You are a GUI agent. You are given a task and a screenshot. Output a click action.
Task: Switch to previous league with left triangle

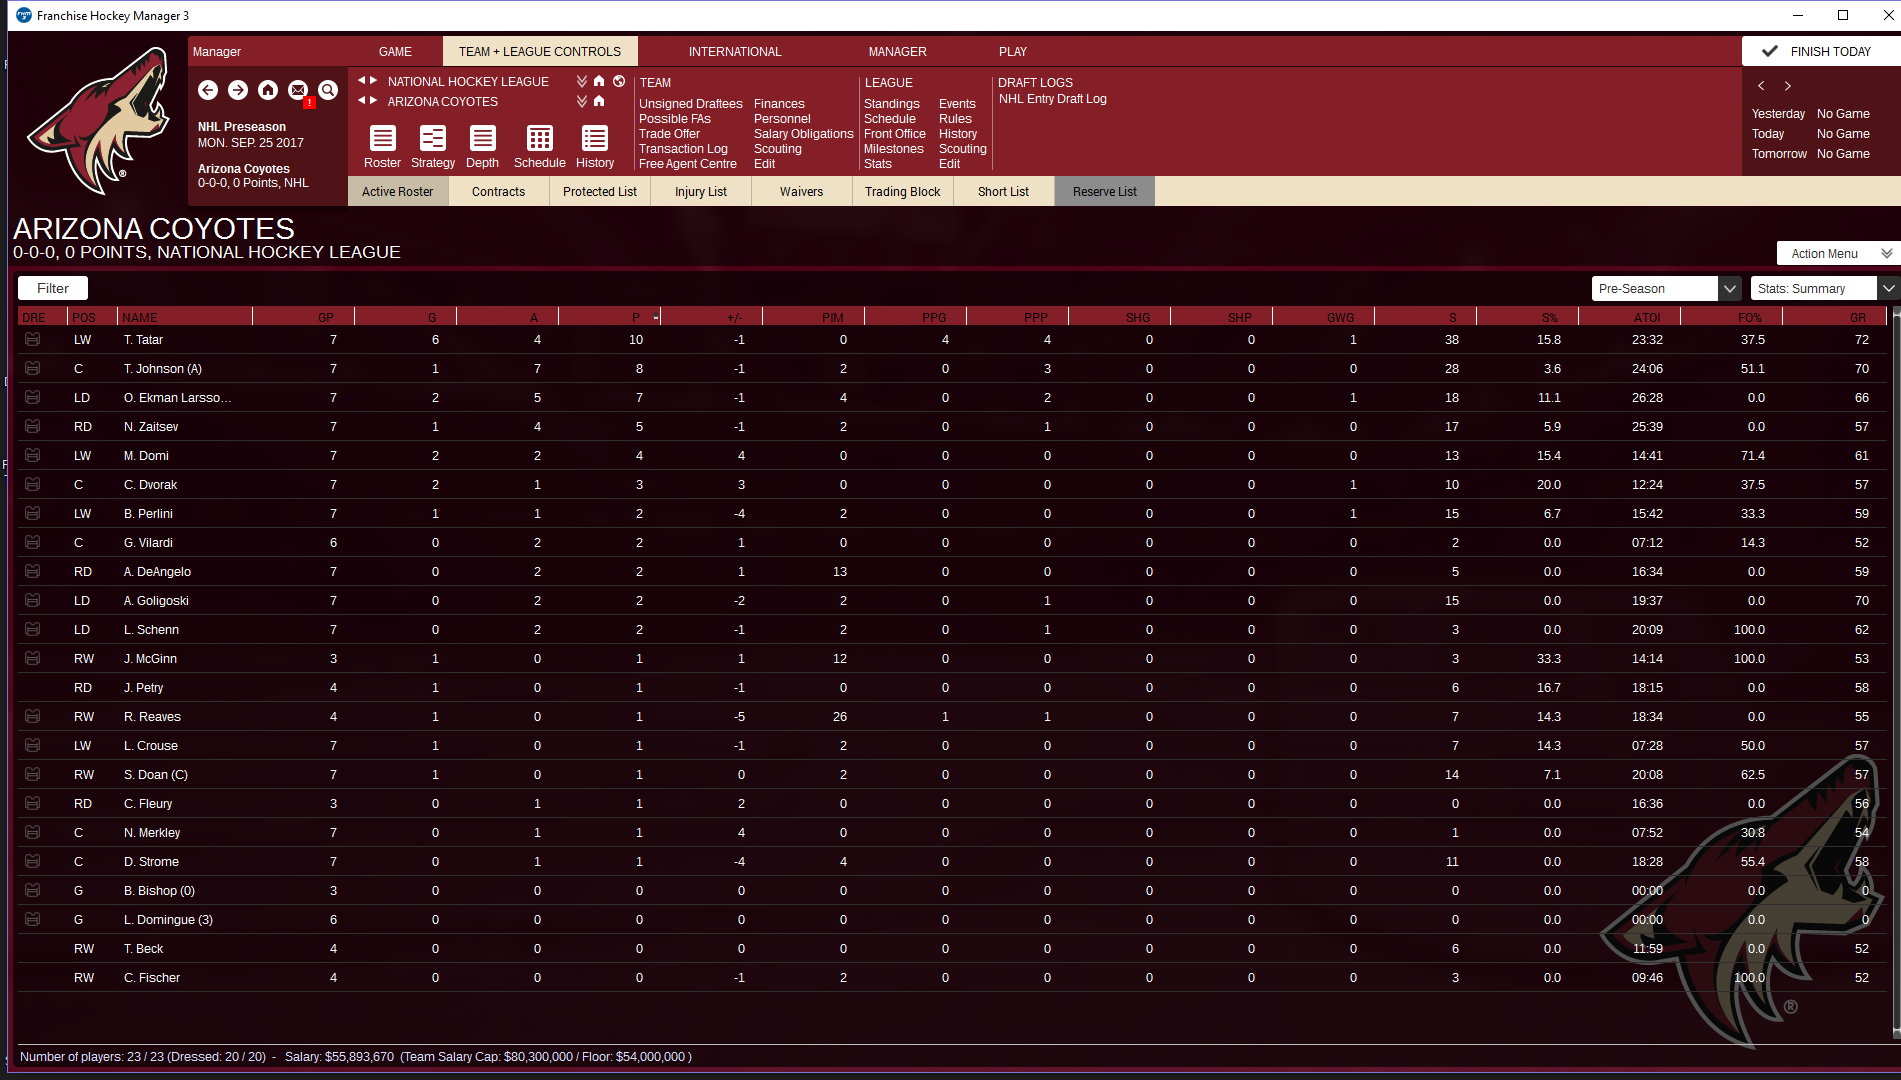[x=362, y=80]
